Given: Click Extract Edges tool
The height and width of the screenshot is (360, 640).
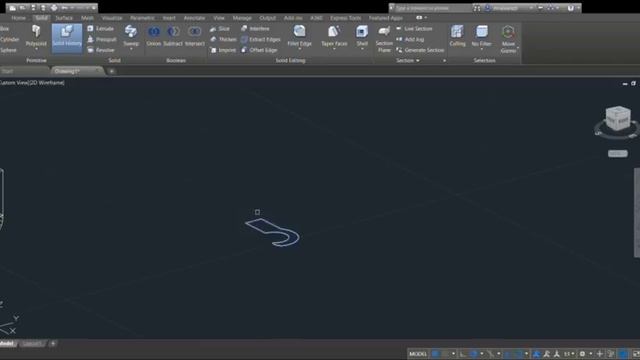Looking at the screenshot, I should click(x=260, y=39).
